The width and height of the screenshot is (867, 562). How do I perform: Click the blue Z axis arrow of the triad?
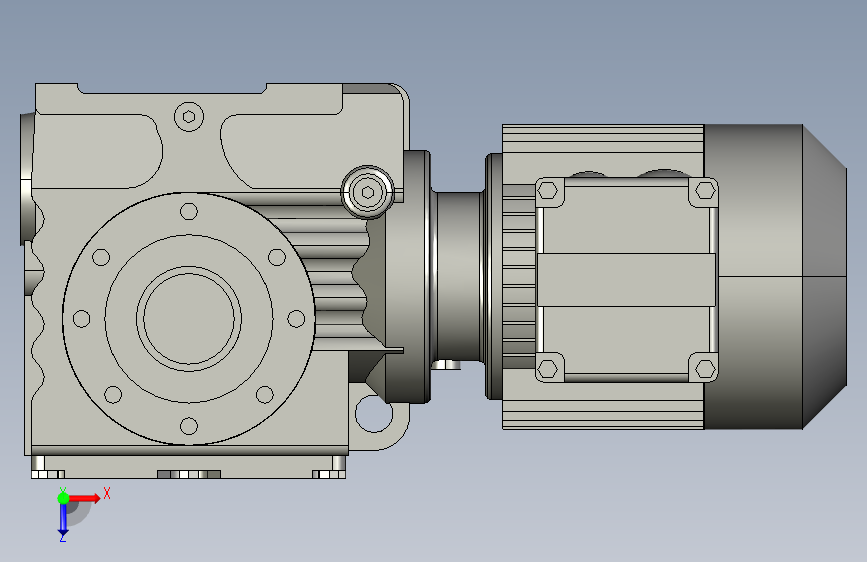tap(63, 520)
